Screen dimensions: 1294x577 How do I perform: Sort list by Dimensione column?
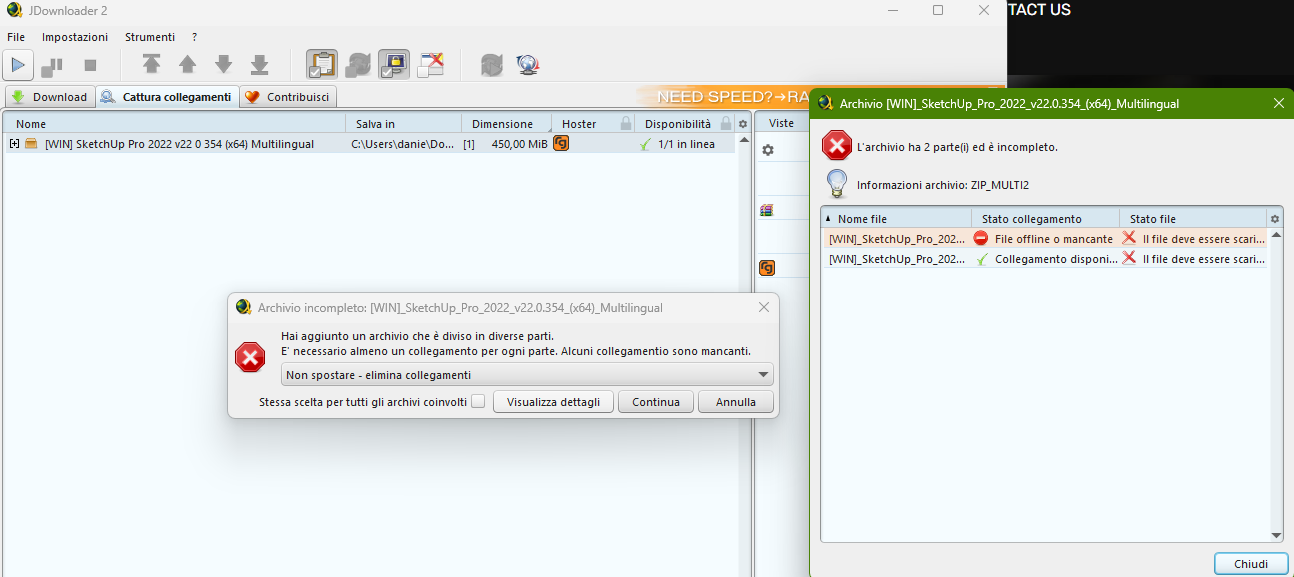click(506, 124)
